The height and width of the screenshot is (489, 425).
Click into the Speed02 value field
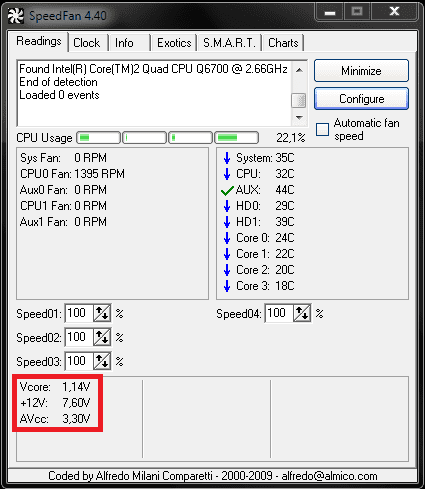pos(79,337)
